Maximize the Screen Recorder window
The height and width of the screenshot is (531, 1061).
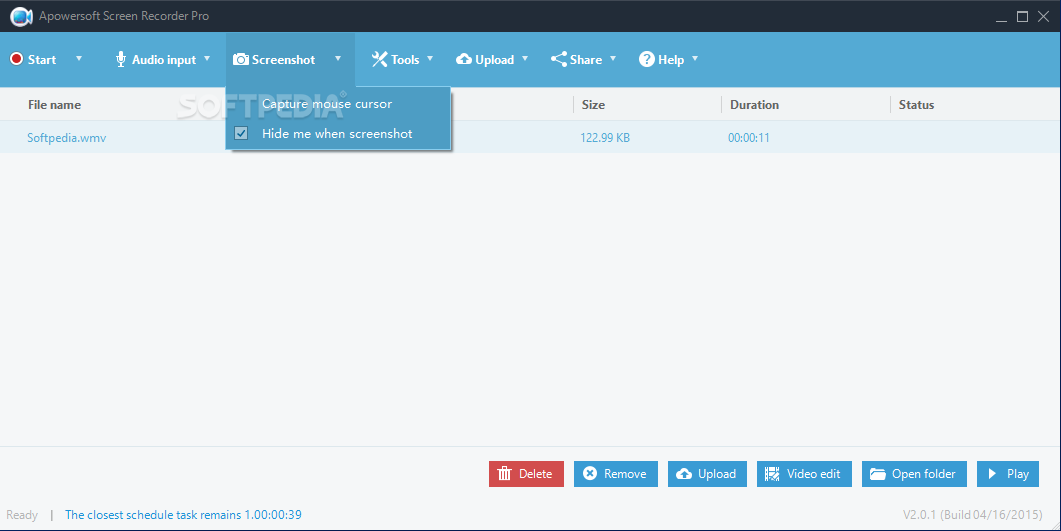click(x=1022, y=16)
